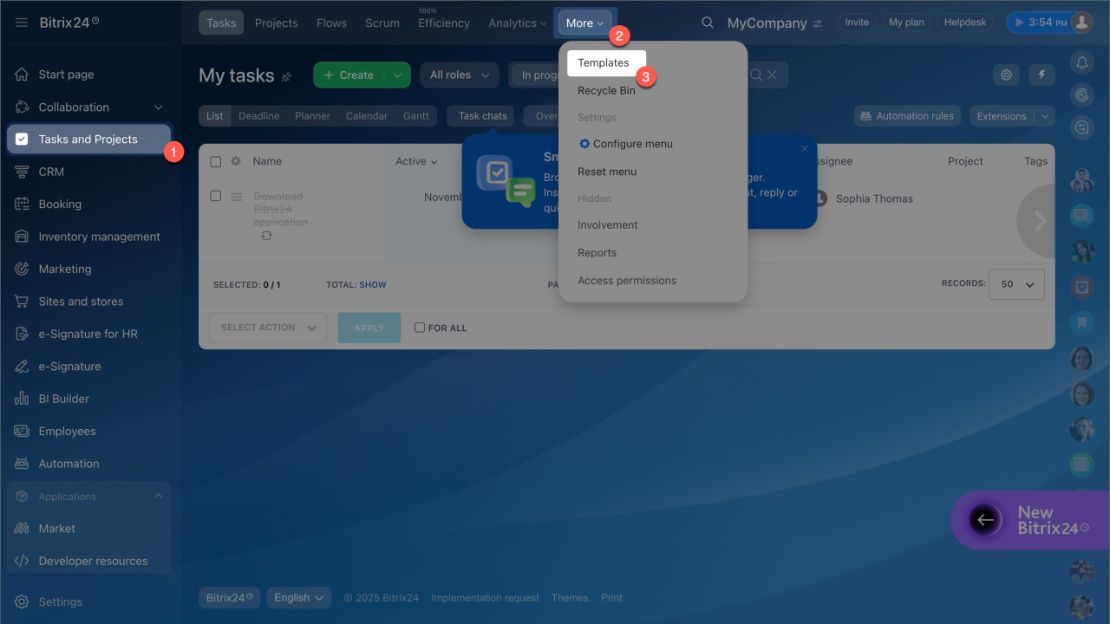This screenshot has height=624, width=1110.
Task: Click the search magnifier in top bar
Action: [707, 23]
